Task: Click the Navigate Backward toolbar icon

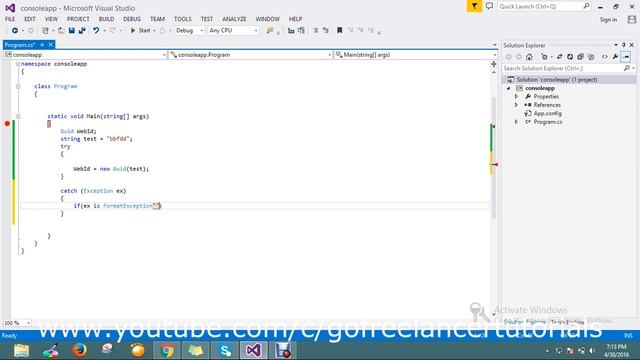Action: point(15,31)
